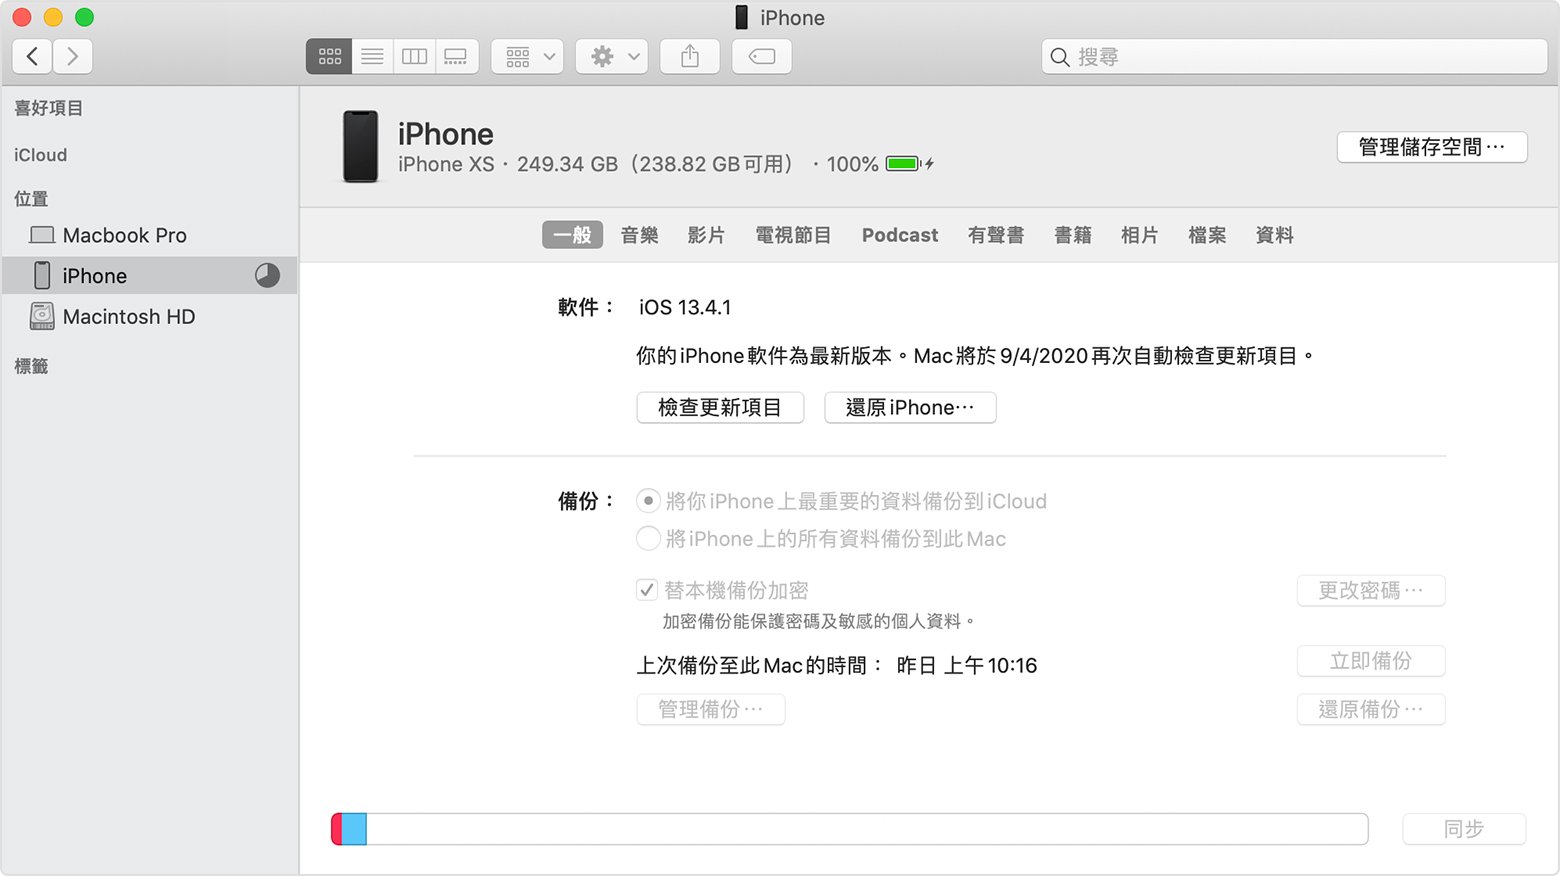Image resolution: width=1560 pixels, height=876 pixels.
Task: Click the iOS 13.4.1 version text
Action: coord(685,307)
